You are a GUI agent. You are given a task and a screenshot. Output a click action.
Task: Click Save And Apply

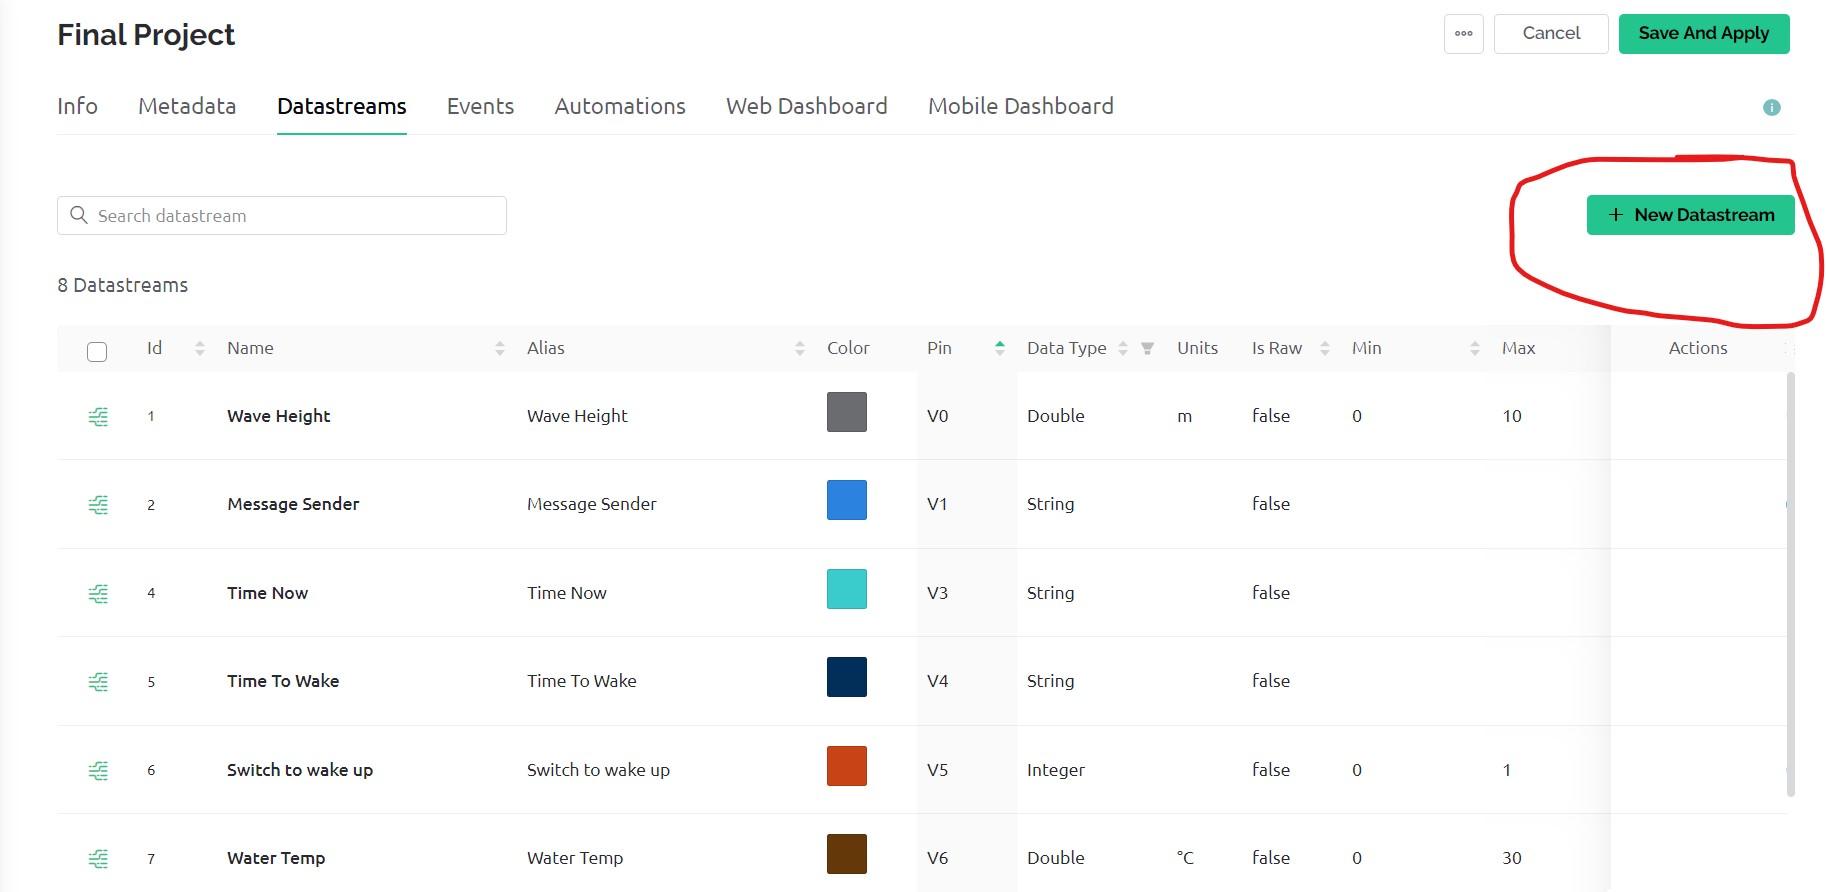click(1703, 34)
